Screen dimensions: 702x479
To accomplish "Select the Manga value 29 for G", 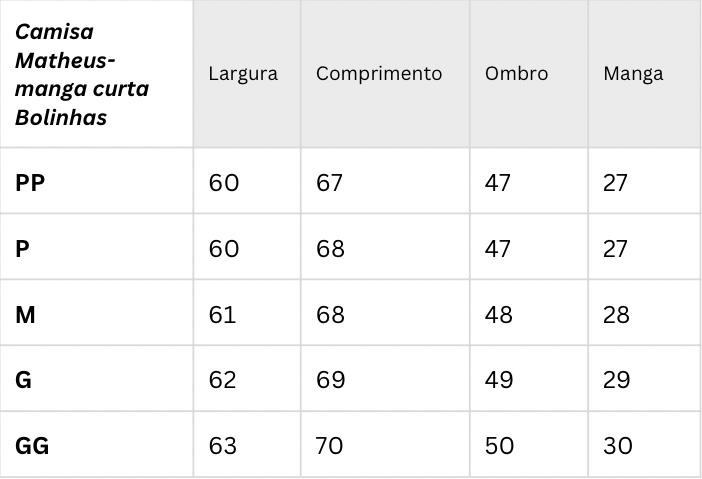I will point(616,380).
